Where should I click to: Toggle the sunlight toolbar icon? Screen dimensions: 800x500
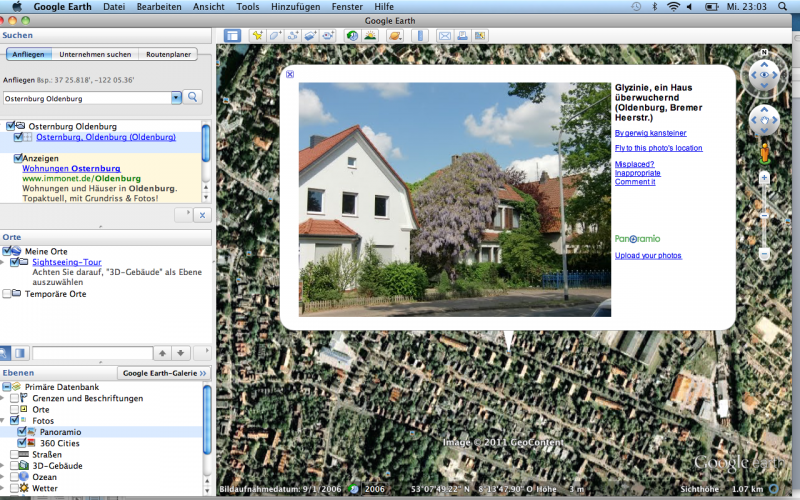click(x=370, y=36)
